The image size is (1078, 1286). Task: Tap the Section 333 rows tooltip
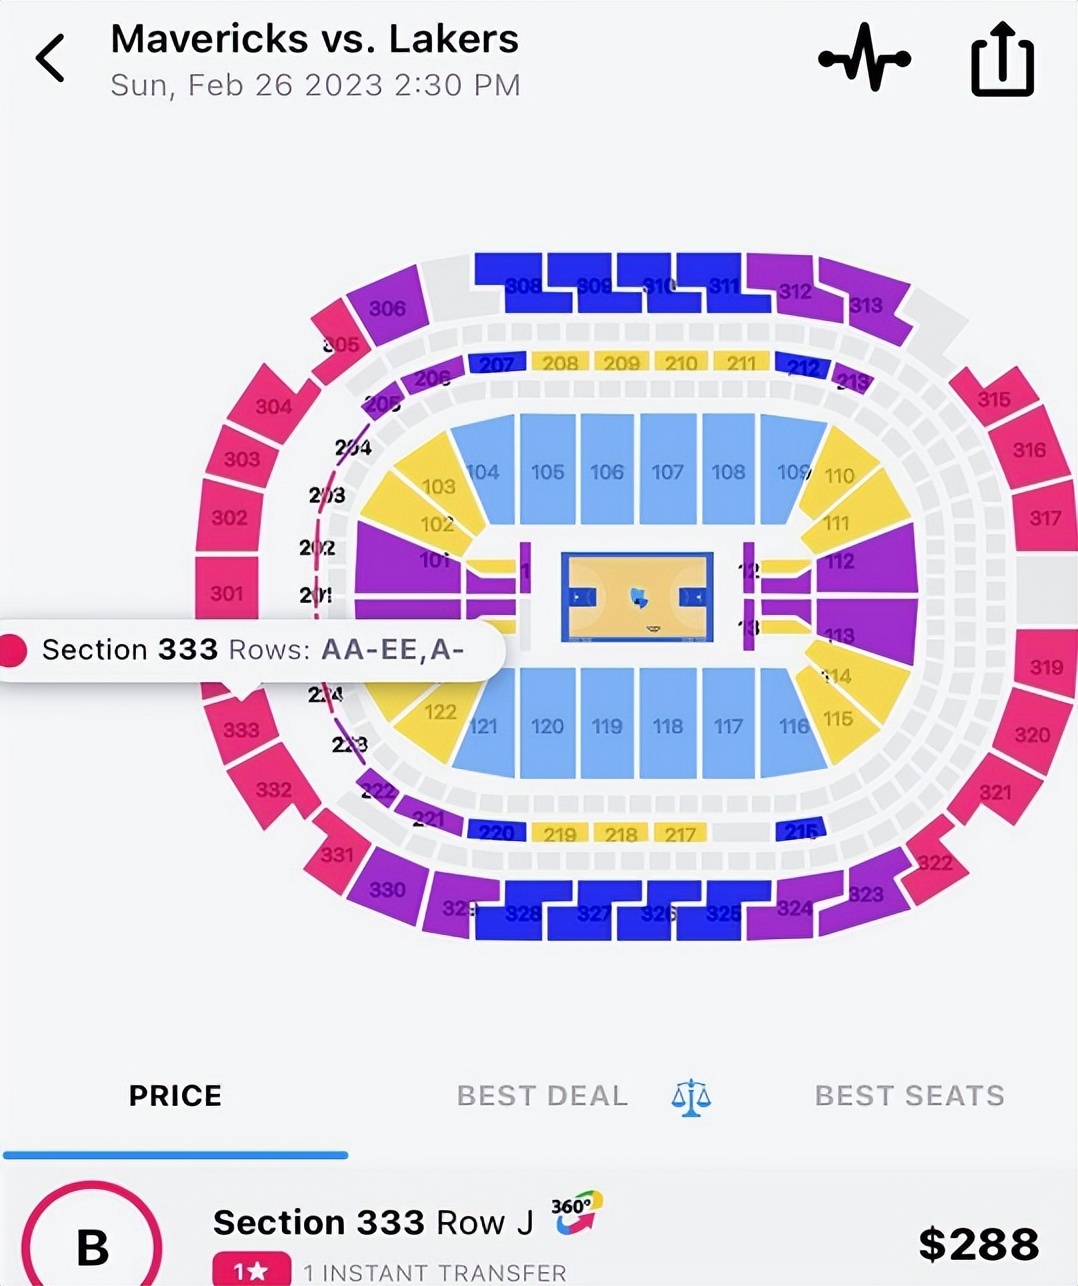[252, 650]
